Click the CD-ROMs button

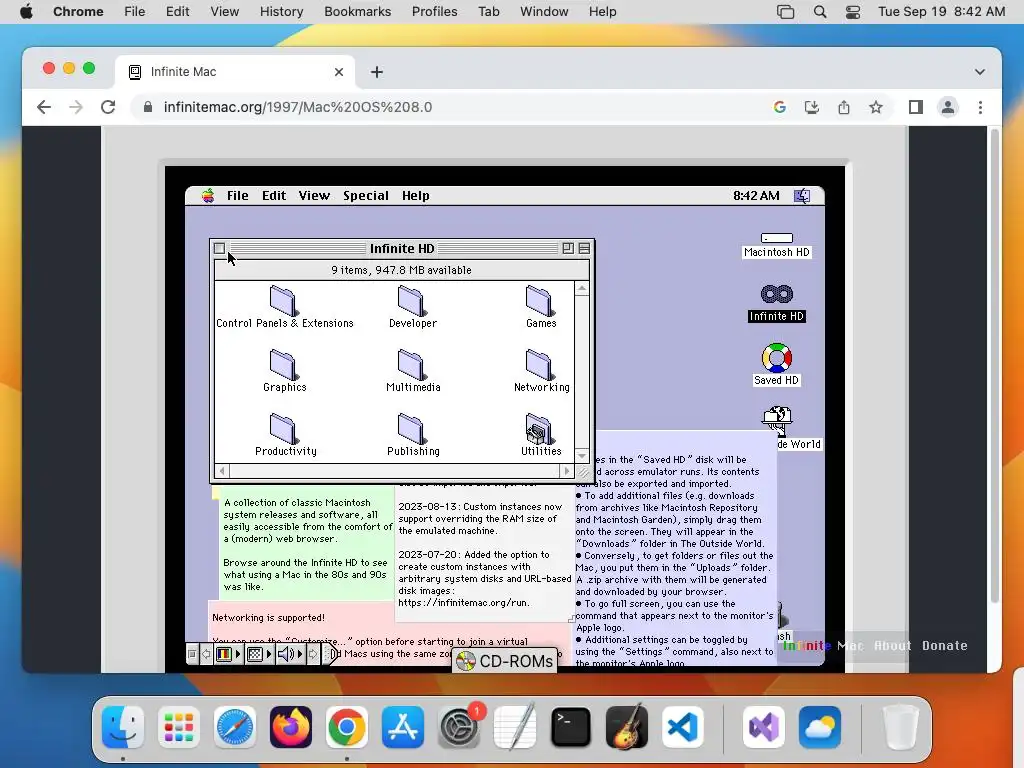click(505, 661)
